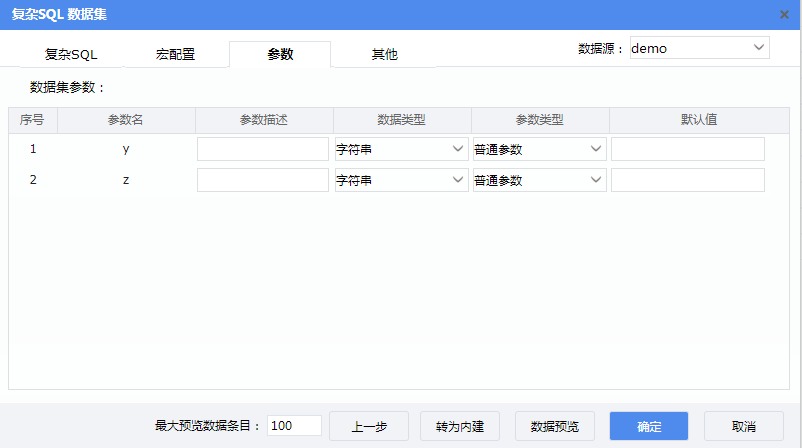This screenshot has width=802, height=448.
Task: Expand the 数据源 demo dropdown
Action: point(699,48)
